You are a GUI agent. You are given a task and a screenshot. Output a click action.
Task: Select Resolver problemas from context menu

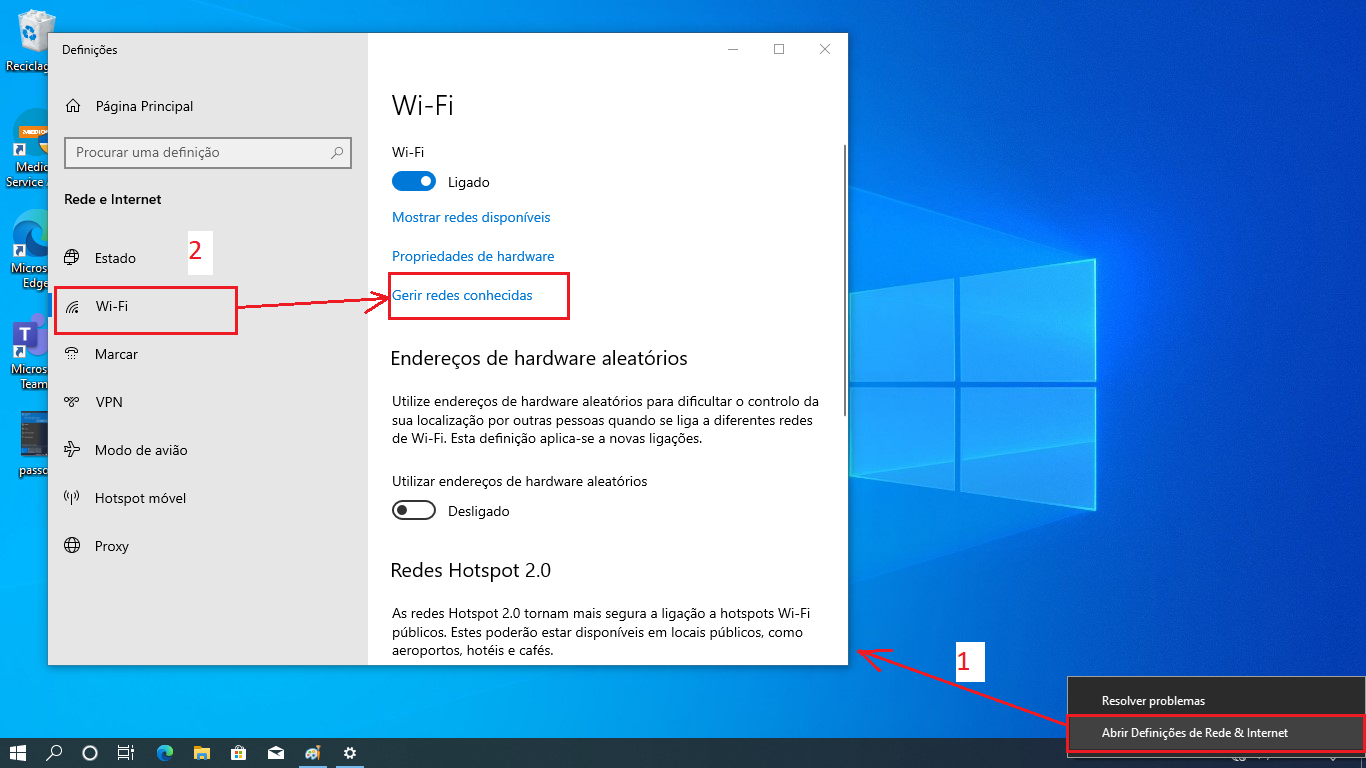[x=1153, y=701]
